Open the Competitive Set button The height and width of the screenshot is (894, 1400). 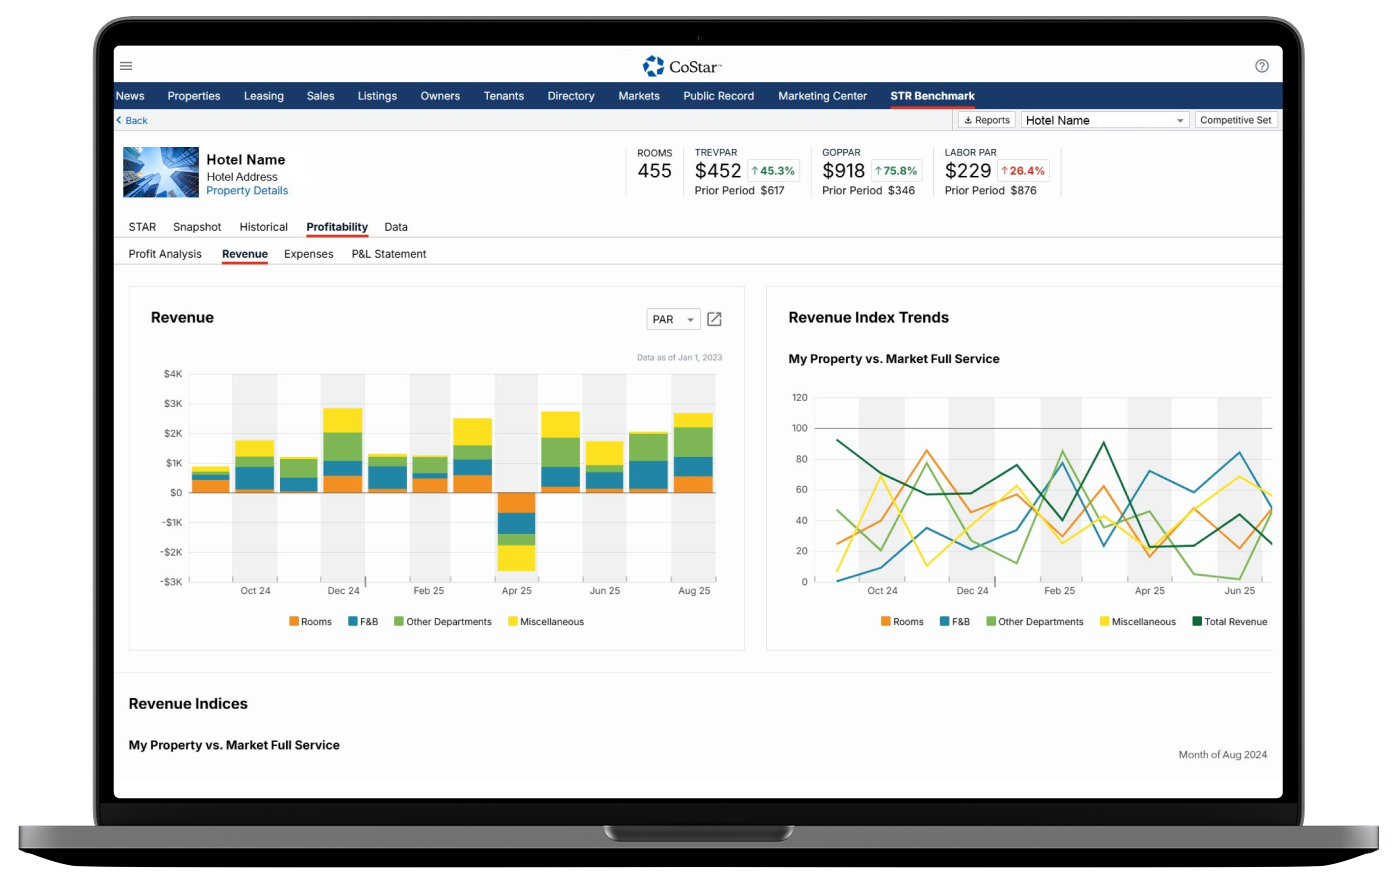(x=1235, y=120)
